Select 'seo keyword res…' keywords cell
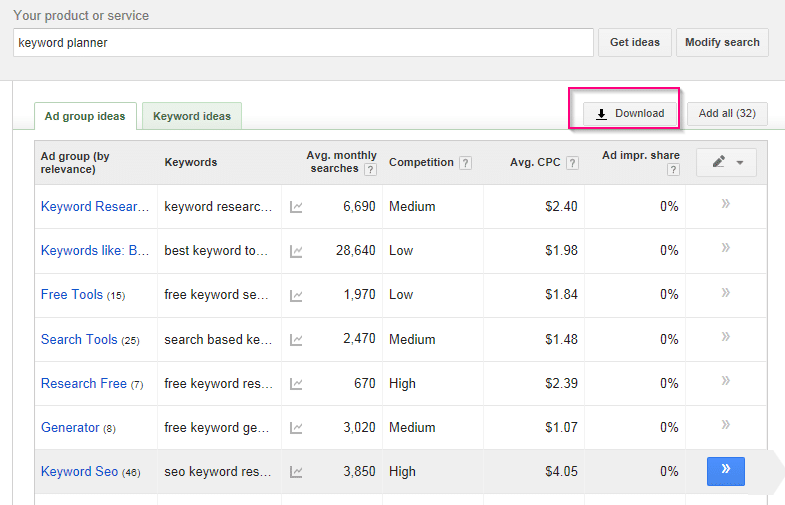This screenshot has height=505, width=785. pos(218,471)
